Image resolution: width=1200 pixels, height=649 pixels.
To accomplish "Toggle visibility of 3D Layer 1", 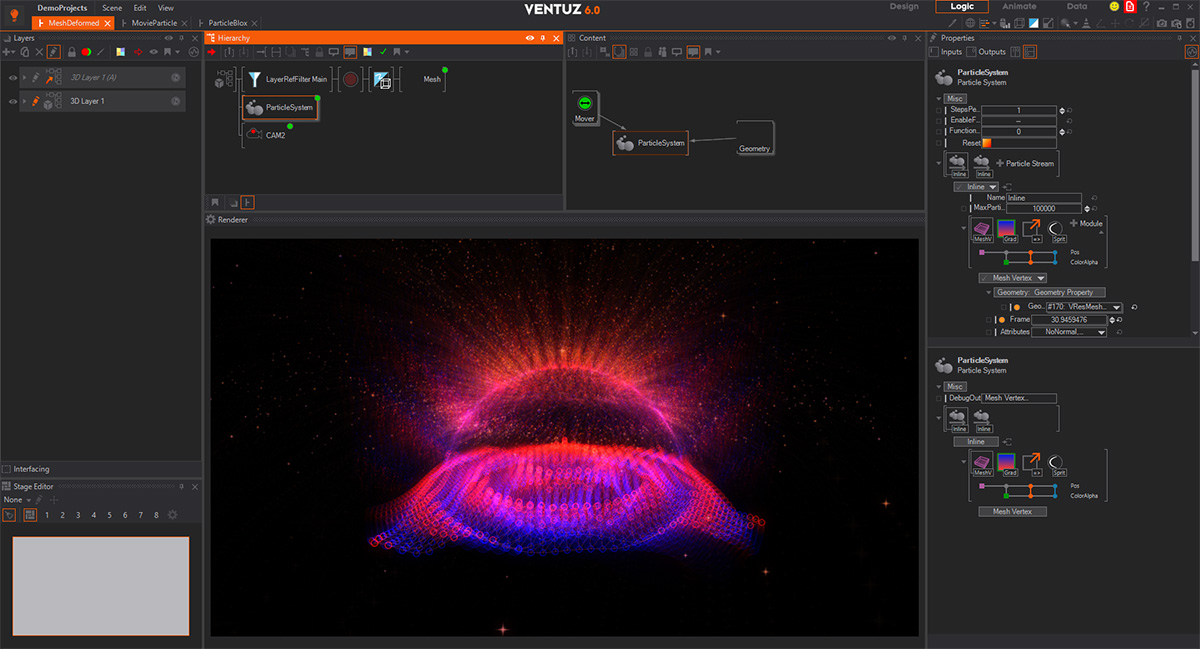I will (x=13, y=101).
